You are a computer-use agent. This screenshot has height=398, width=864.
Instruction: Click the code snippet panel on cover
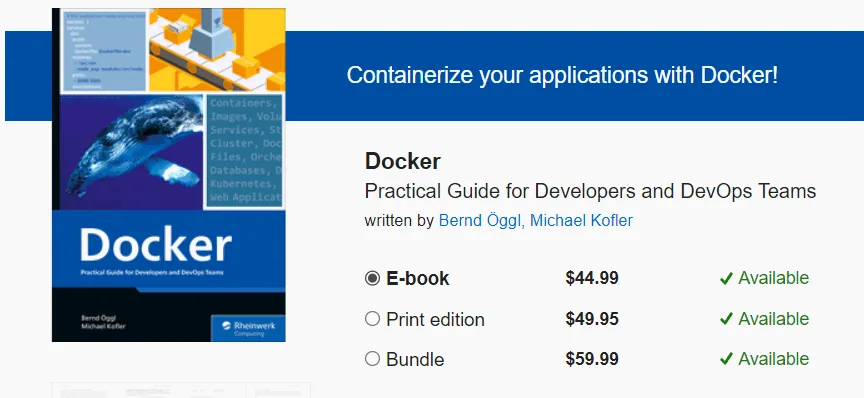pos(104,50)
